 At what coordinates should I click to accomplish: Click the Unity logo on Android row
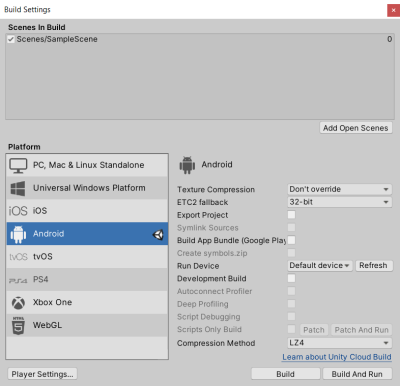tap(158, 235)
